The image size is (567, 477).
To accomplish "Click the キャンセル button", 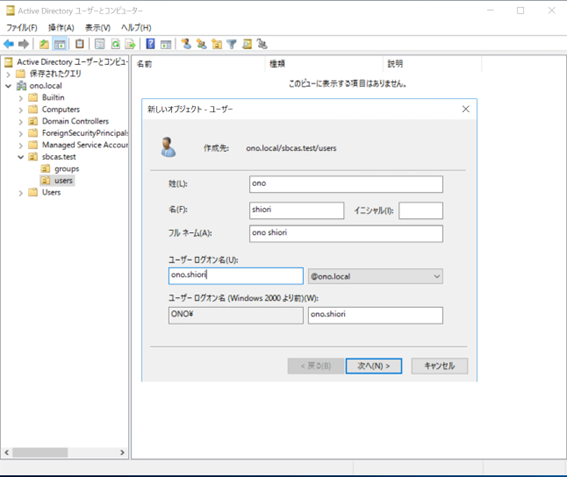I will click(x=439, y=366).
